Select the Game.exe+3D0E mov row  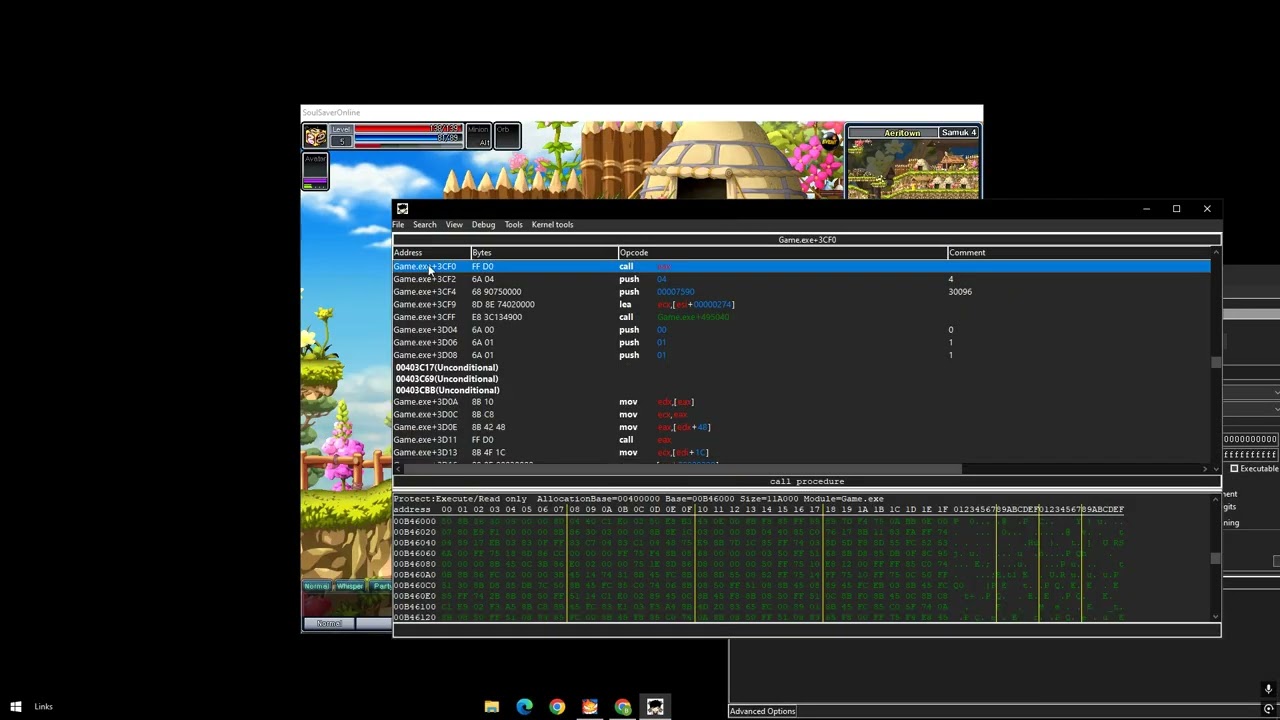[x=801, y=427]
